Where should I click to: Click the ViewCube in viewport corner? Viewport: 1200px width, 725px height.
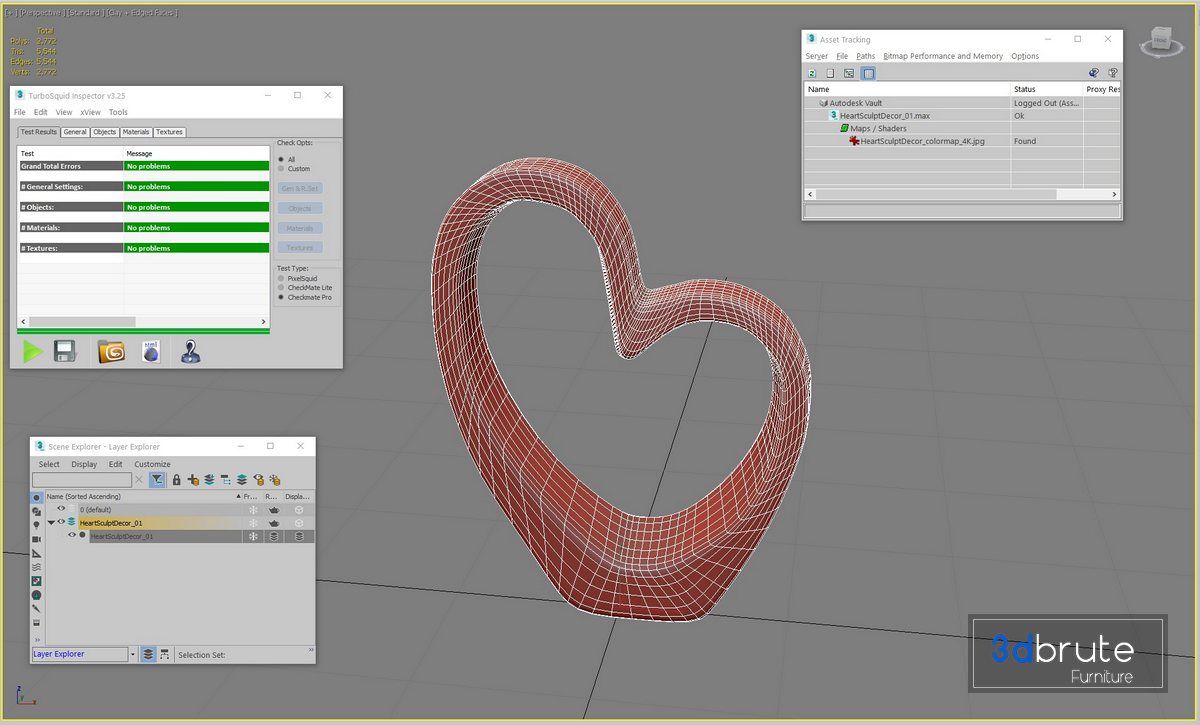(x=1160, y=40)
